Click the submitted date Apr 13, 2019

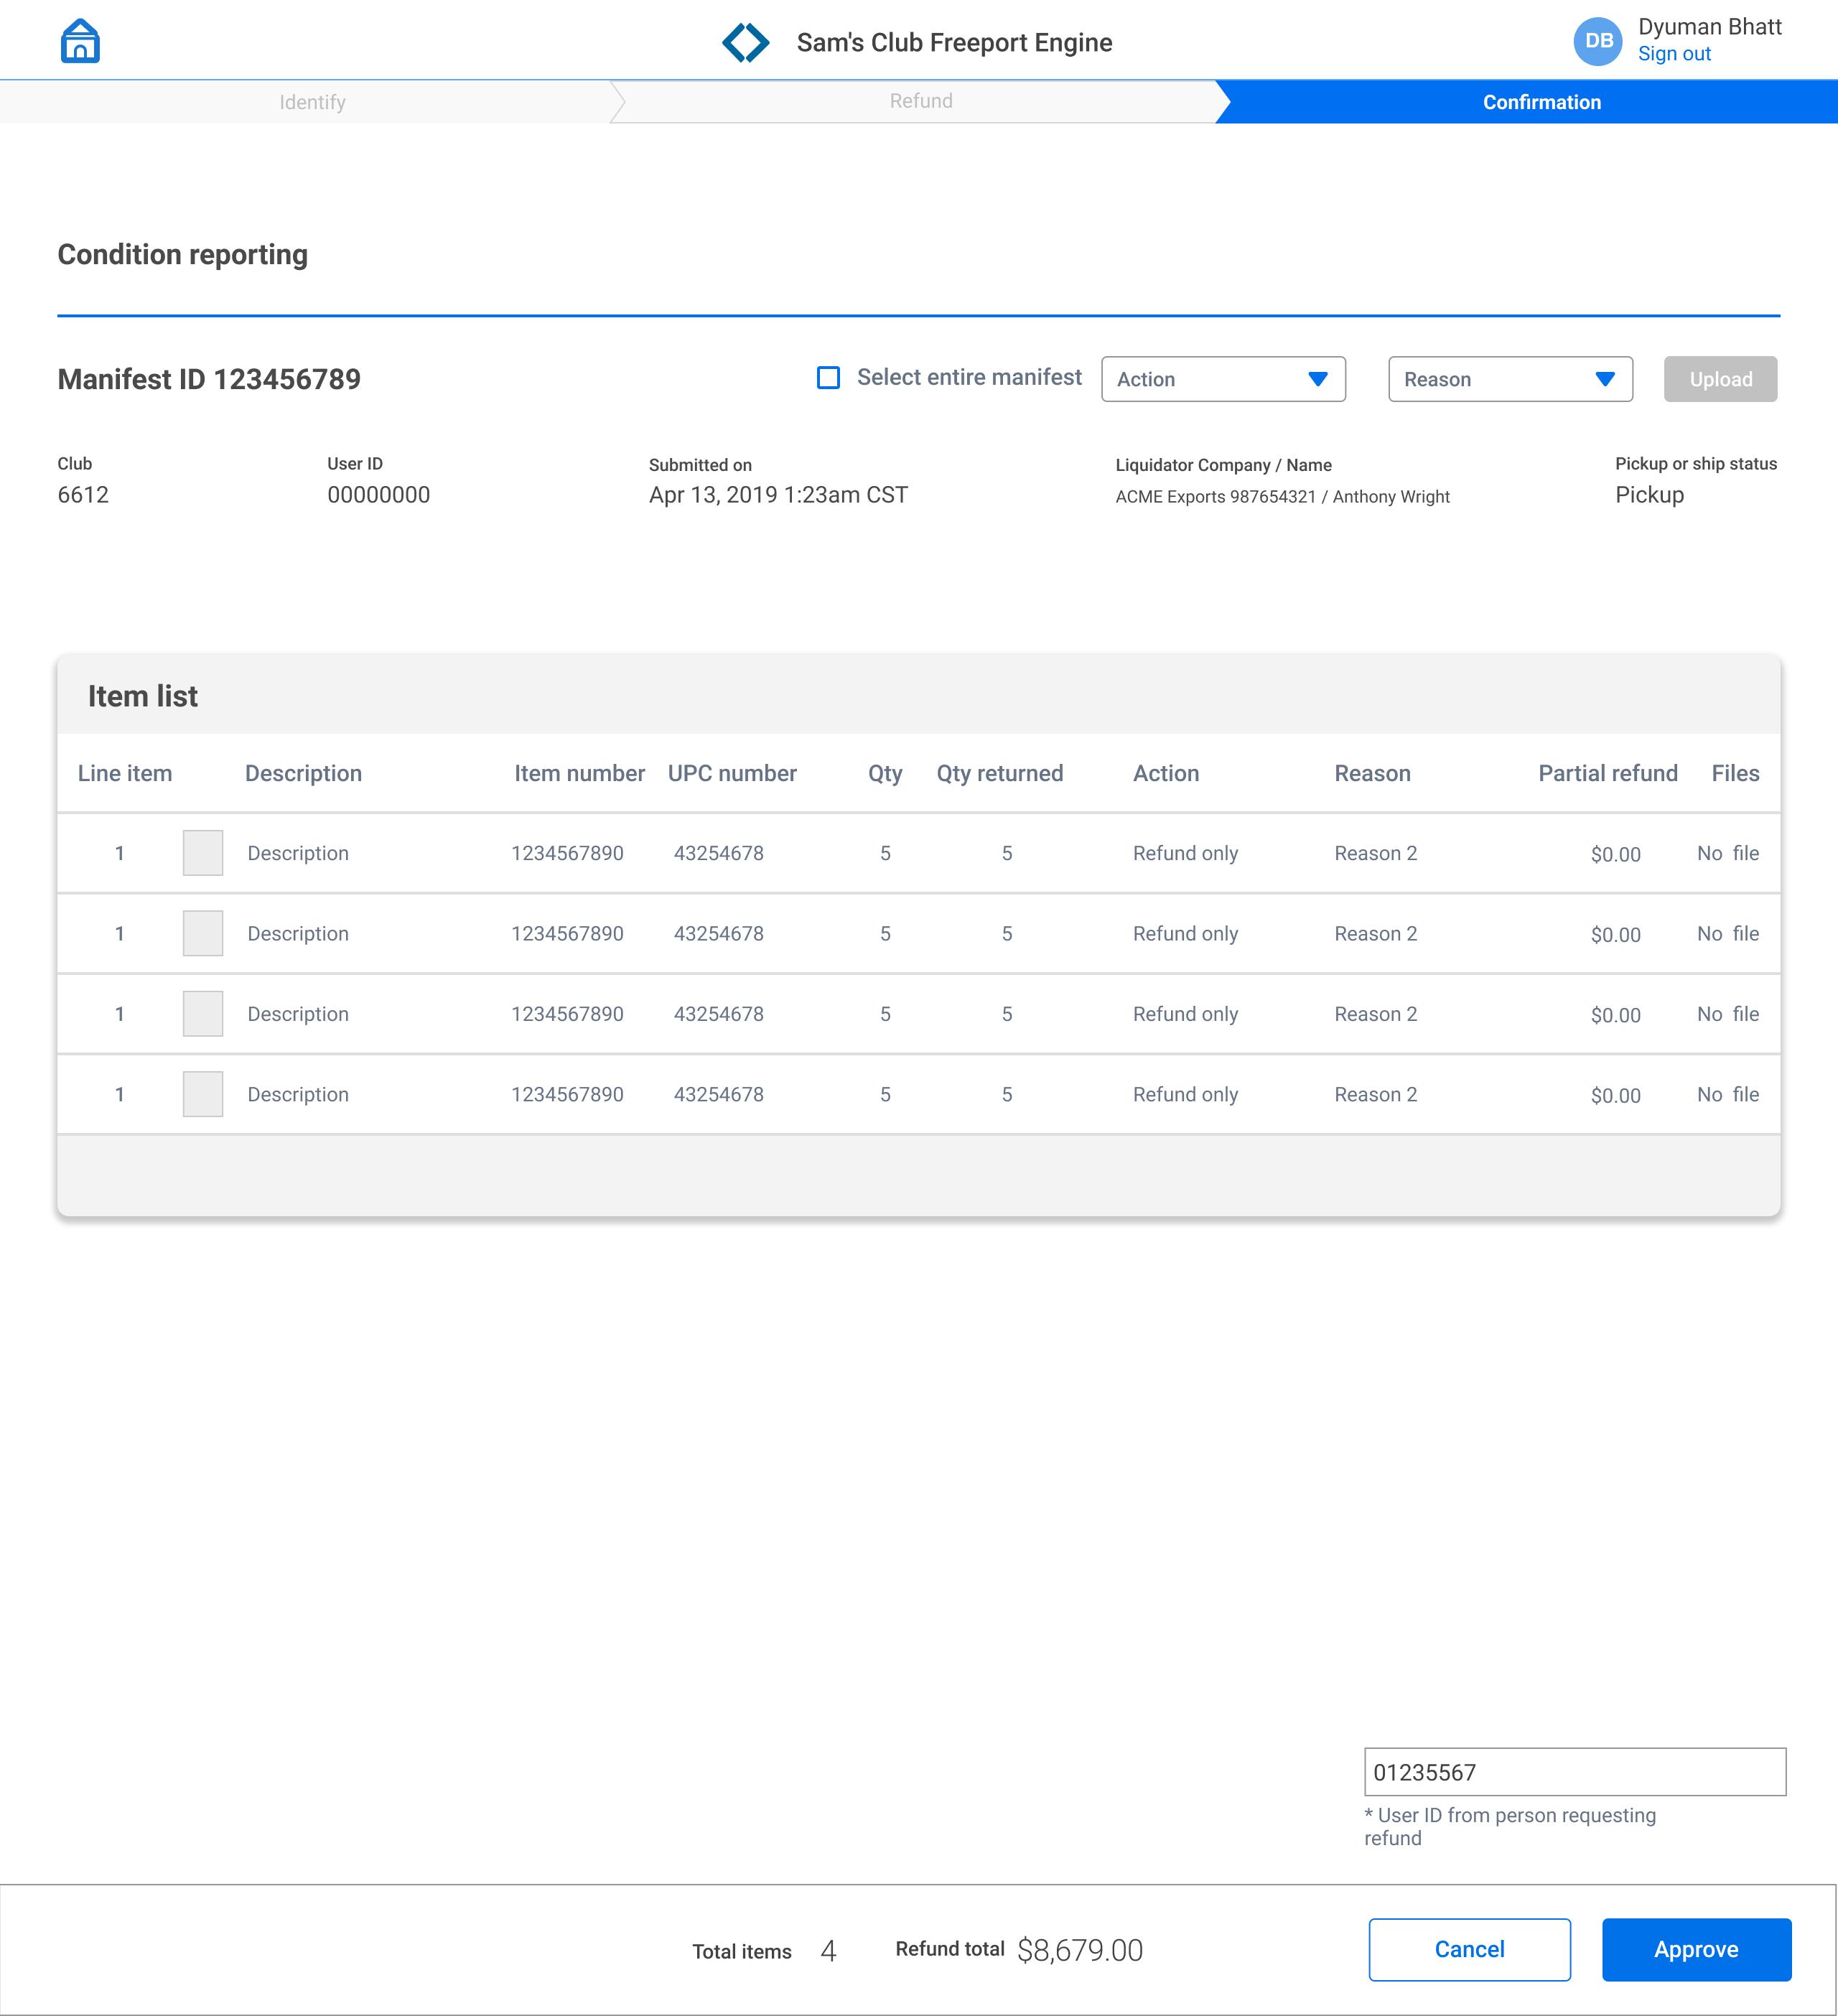click(778, 495)
